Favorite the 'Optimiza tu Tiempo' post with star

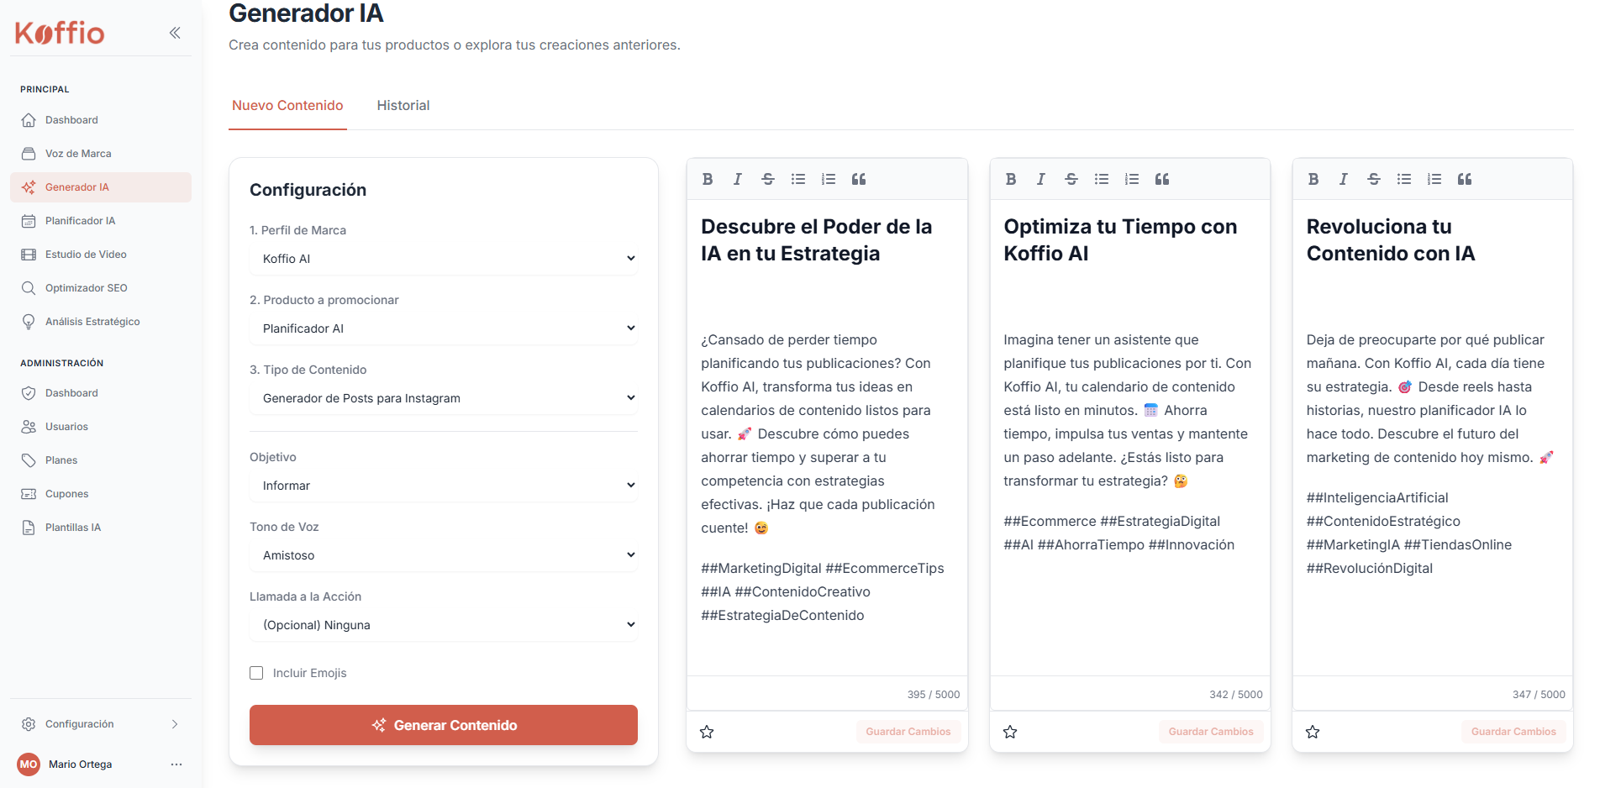pyautogui.click(x=1010, y=732)
